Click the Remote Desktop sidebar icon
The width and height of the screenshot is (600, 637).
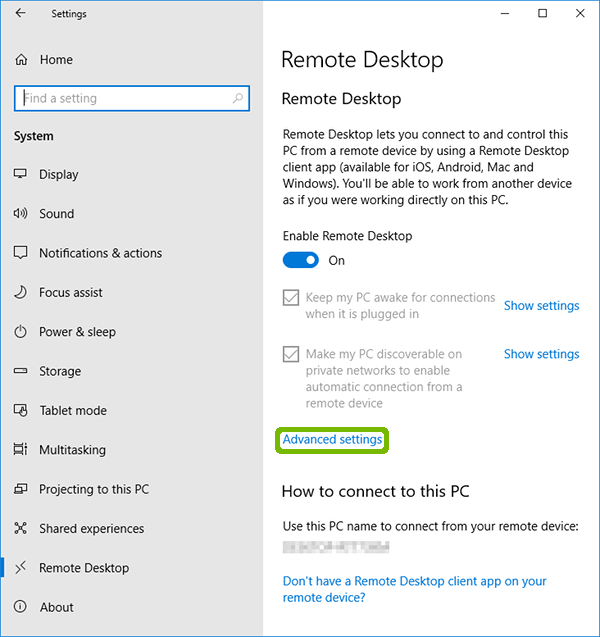pyautogui.click(x=20, y=568)
